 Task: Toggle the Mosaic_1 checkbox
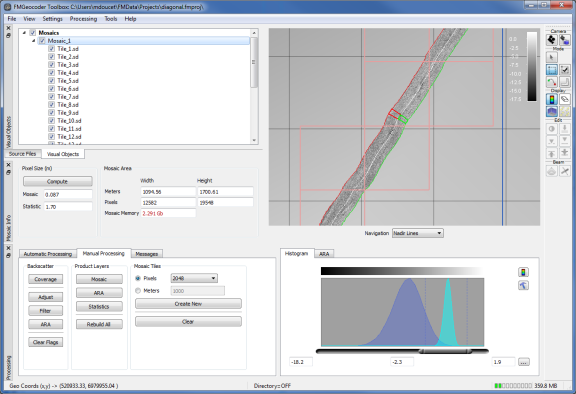point(42,41)
